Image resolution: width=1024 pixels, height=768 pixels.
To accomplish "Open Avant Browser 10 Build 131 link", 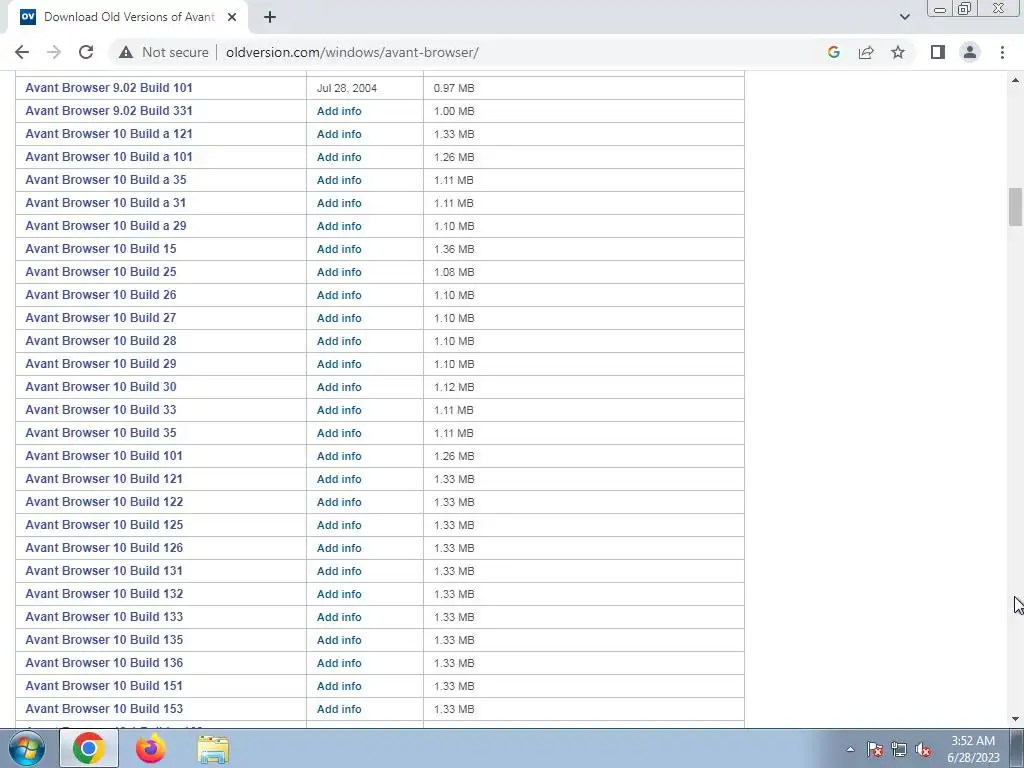I will pos(104,570).
